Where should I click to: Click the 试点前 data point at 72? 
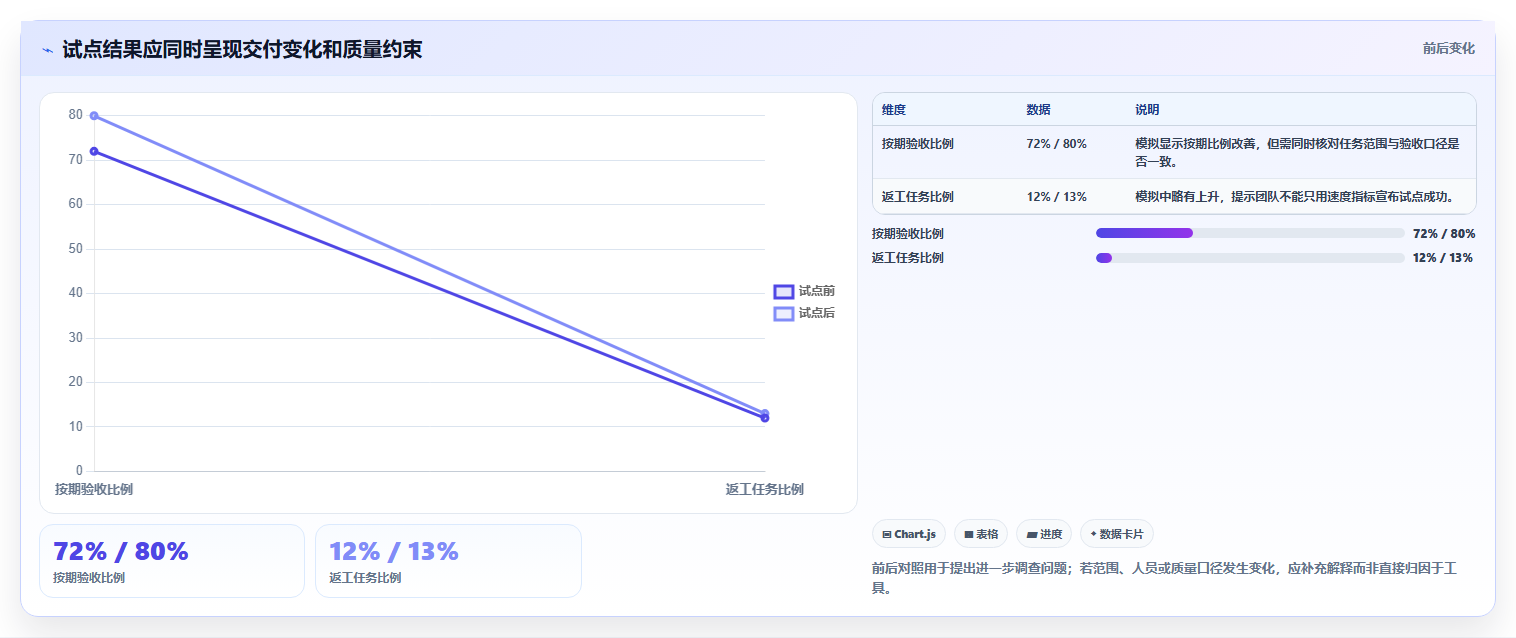click(x=94, y=151)
